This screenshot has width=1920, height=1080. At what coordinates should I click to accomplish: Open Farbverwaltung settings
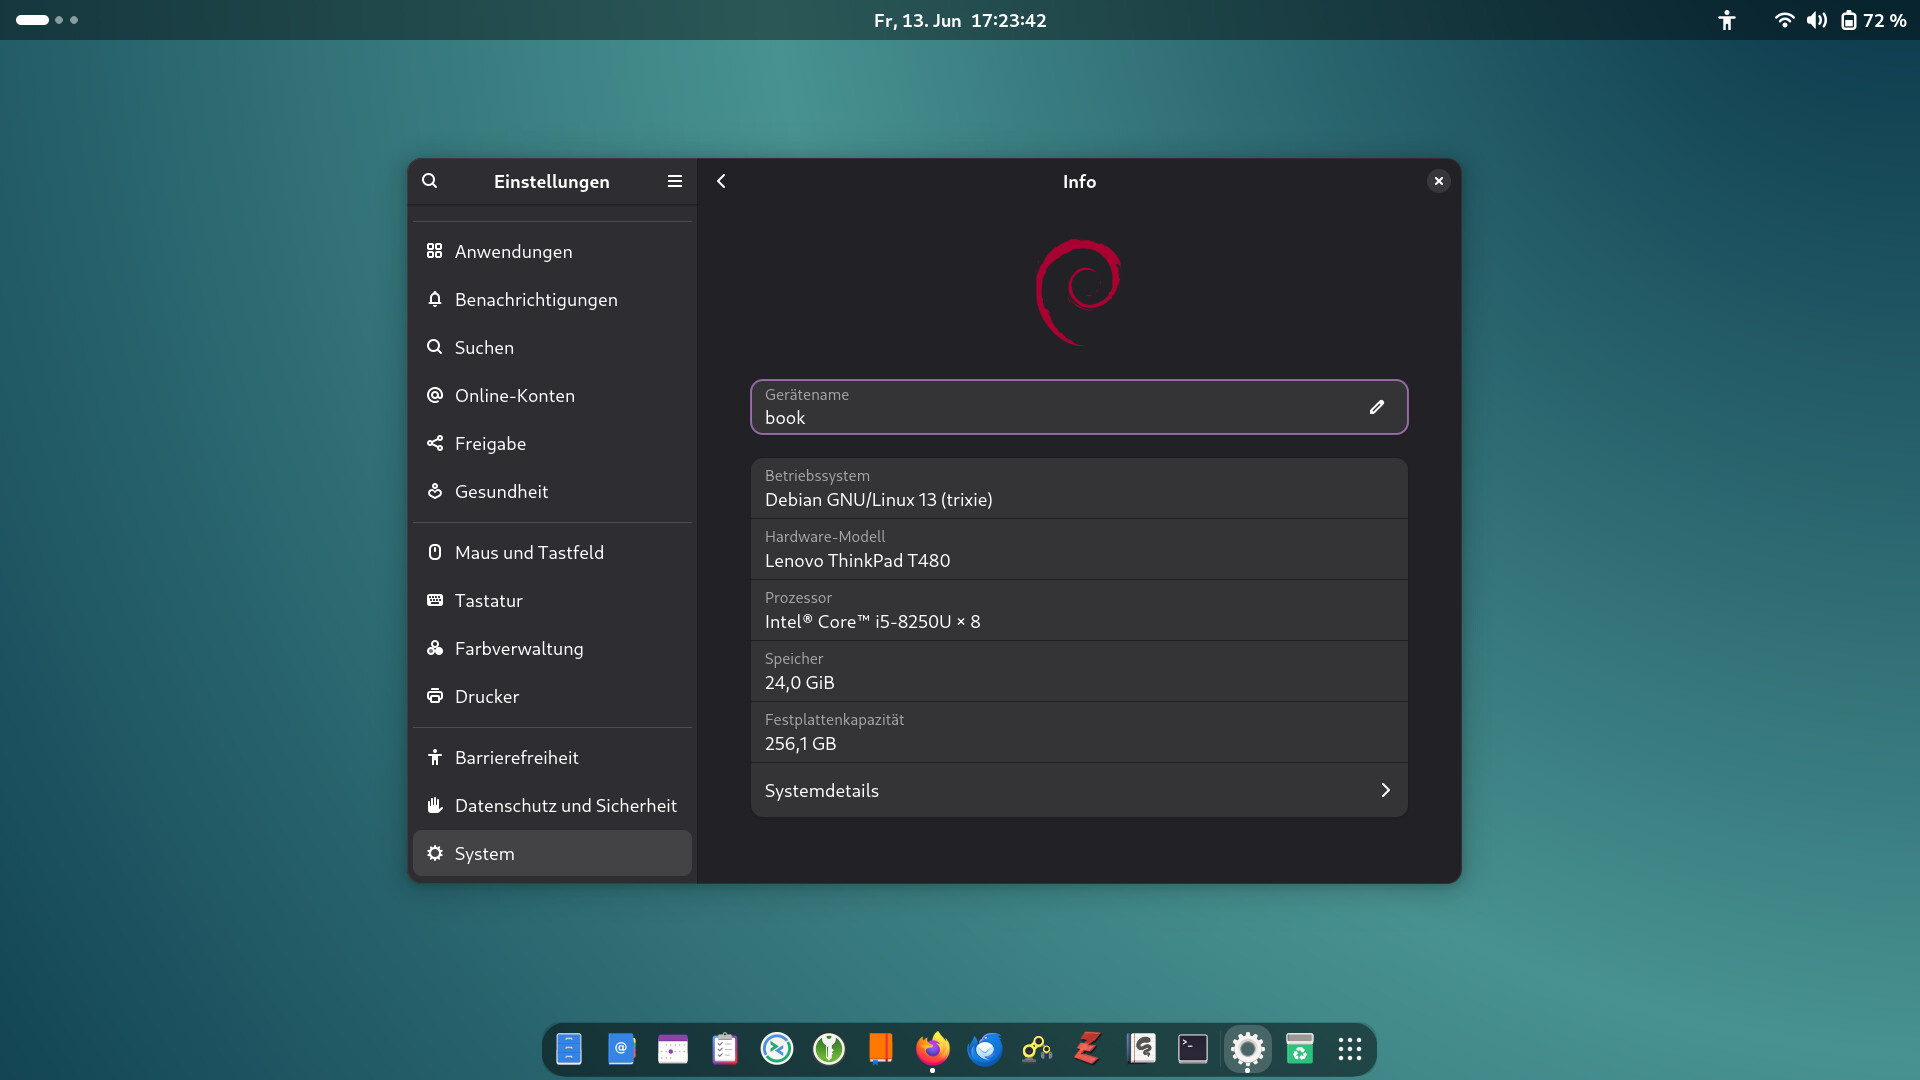(552, 648)
